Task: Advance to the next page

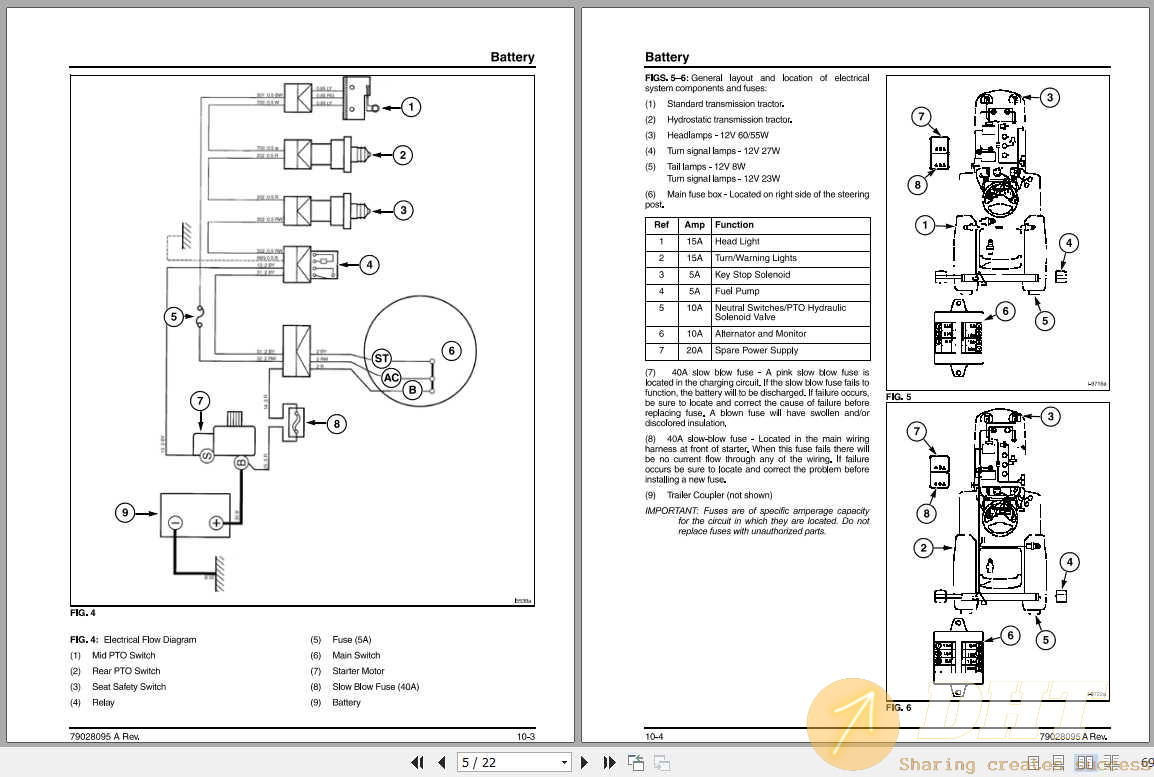Action: [585, 762]
